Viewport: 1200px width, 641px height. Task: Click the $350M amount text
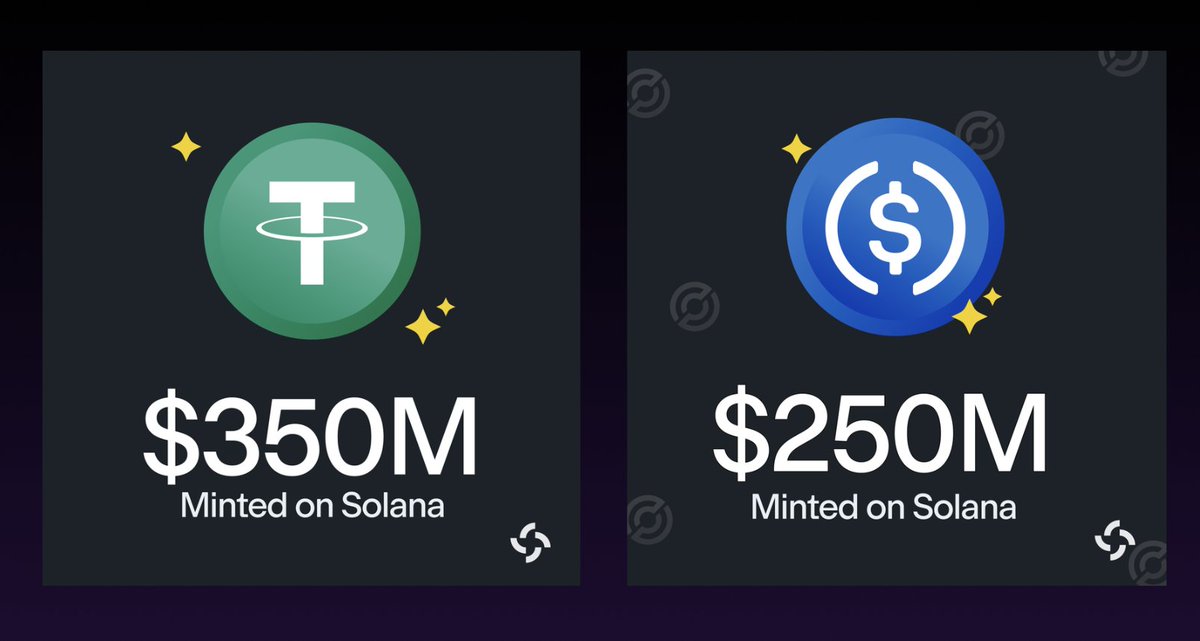311,439
